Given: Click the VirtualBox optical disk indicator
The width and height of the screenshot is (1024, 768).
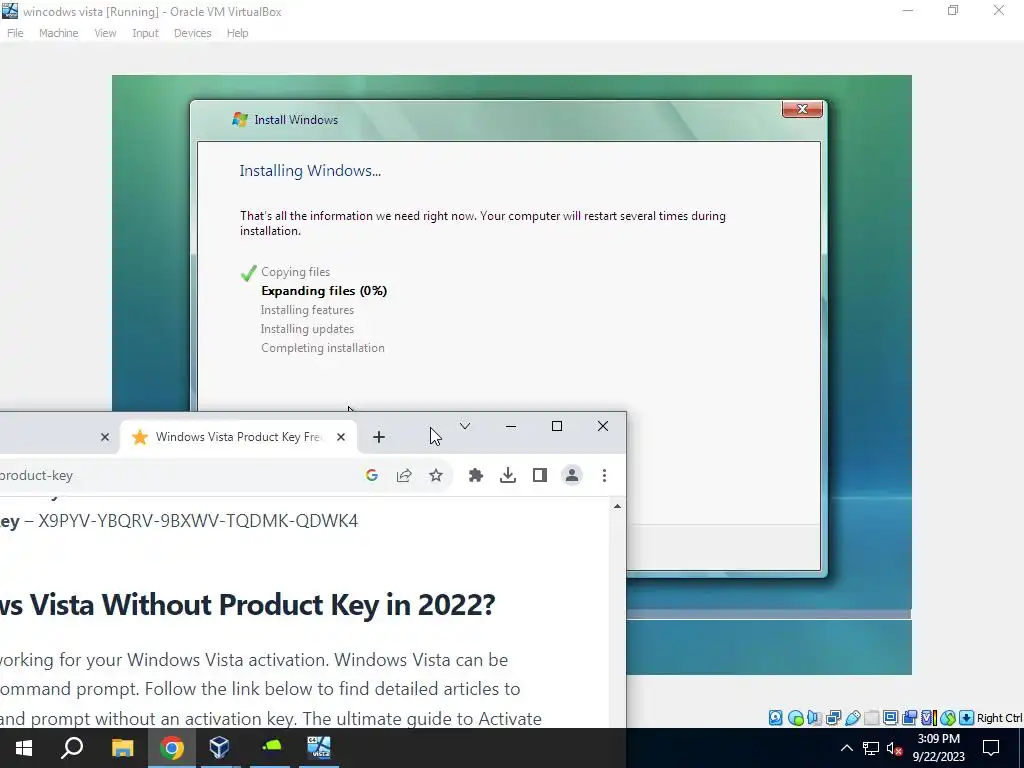Looking at the screenshot, I should [795, 718].
